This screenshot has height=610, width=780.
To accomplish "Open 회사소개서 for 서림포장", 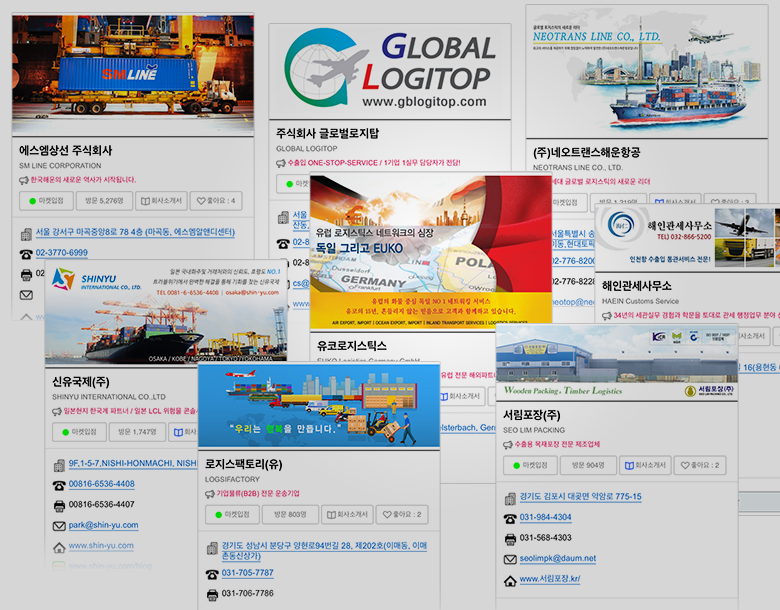I will pyautogui.click(x=645, y=465).
